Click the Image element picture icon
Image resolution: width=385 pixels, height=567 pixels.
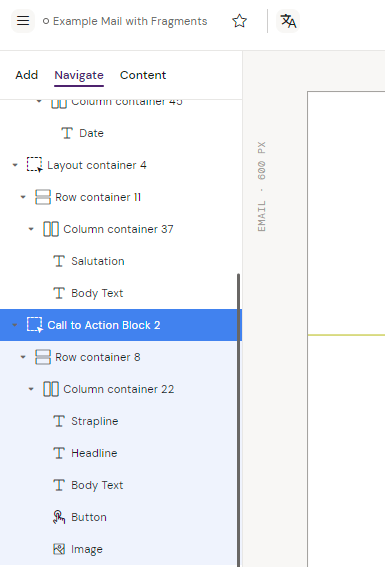point(59,549)
